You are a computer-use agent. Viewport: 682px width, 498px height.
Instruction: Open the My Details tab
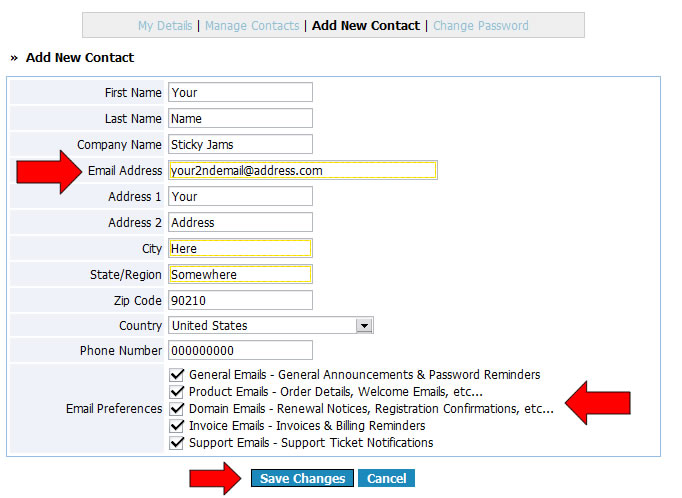point(165,25)
